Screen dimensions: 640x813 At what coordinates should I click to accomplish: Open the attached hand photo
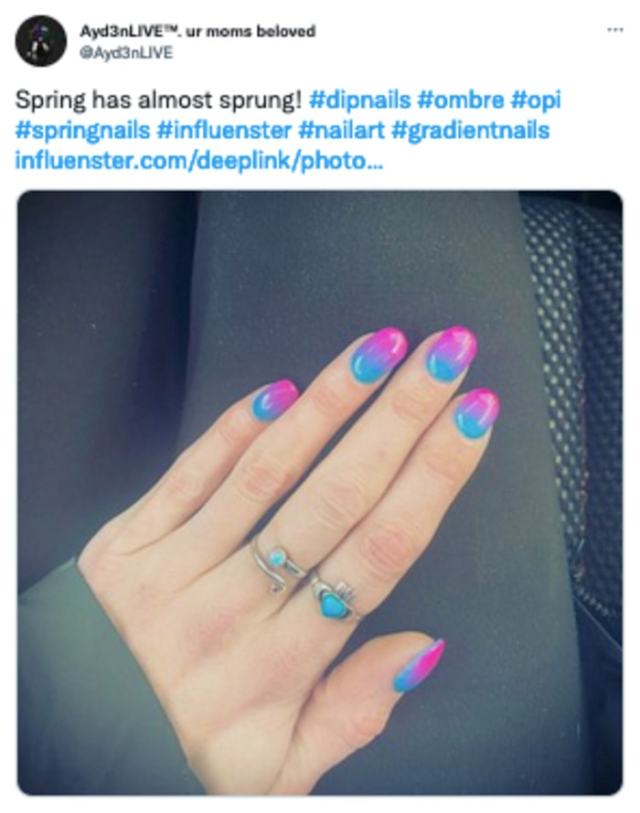pos(319,493)
